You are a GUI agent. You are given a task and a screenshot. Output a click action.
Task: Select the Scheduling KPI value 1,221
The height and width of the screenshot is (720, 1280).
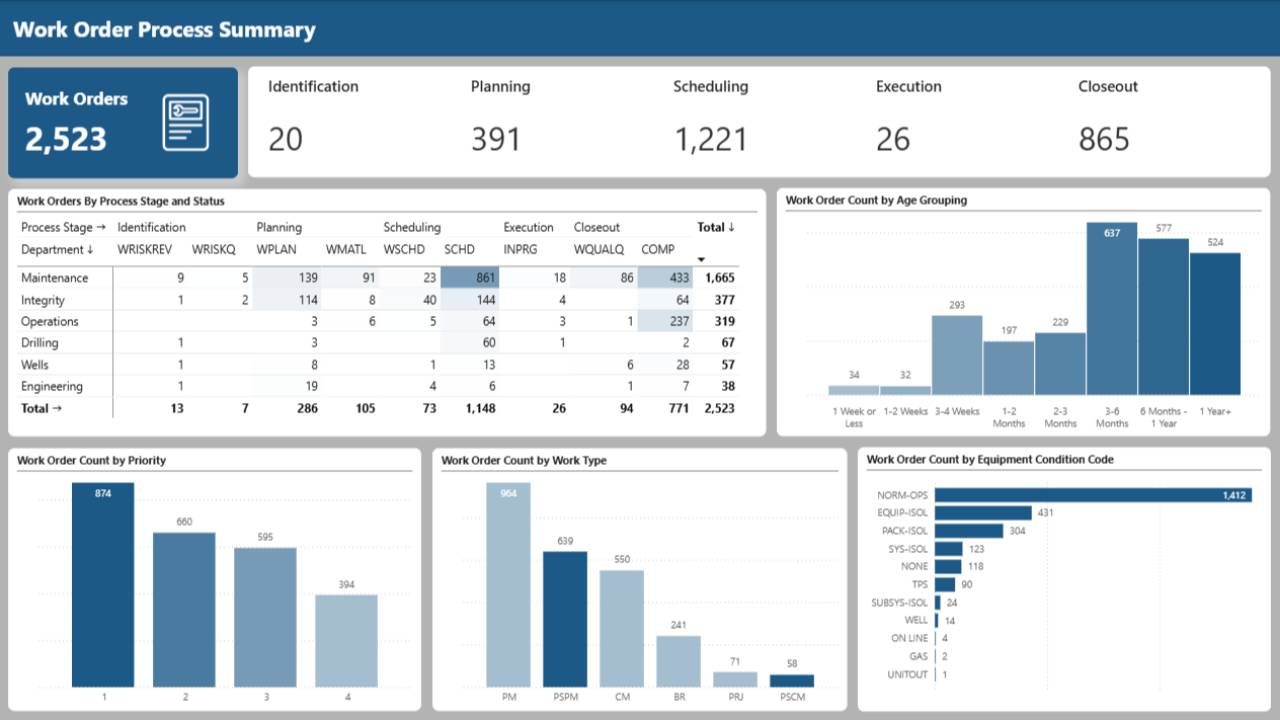[x=710, y=139]
